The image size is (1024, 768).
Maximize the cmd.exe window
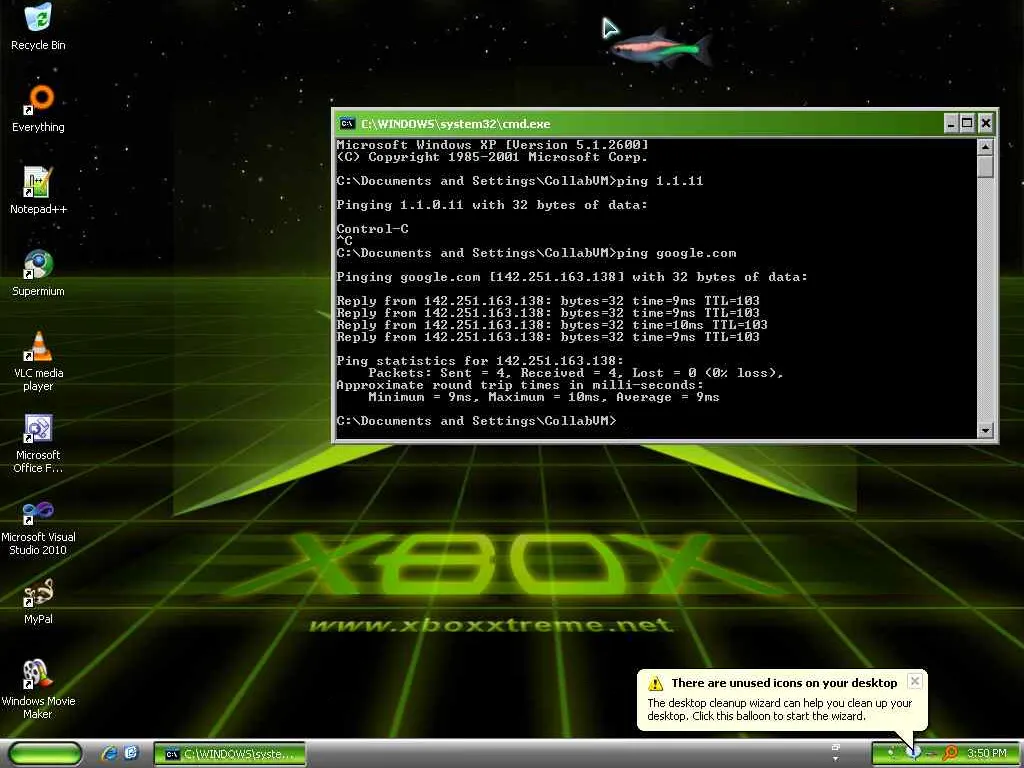click(x=968, y=123)
